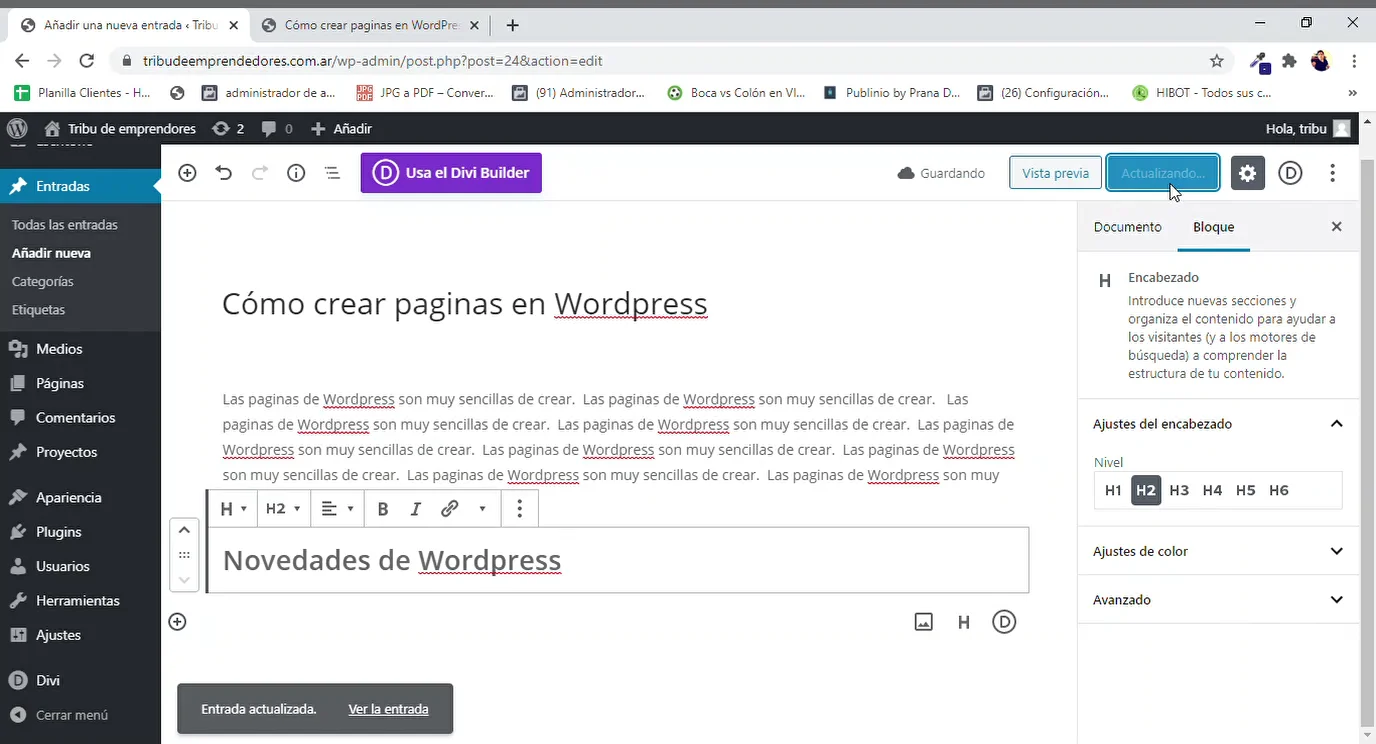1376x744 pixels.
Task: Toggle the settings gear sidebar
Action: [1247, 173]
